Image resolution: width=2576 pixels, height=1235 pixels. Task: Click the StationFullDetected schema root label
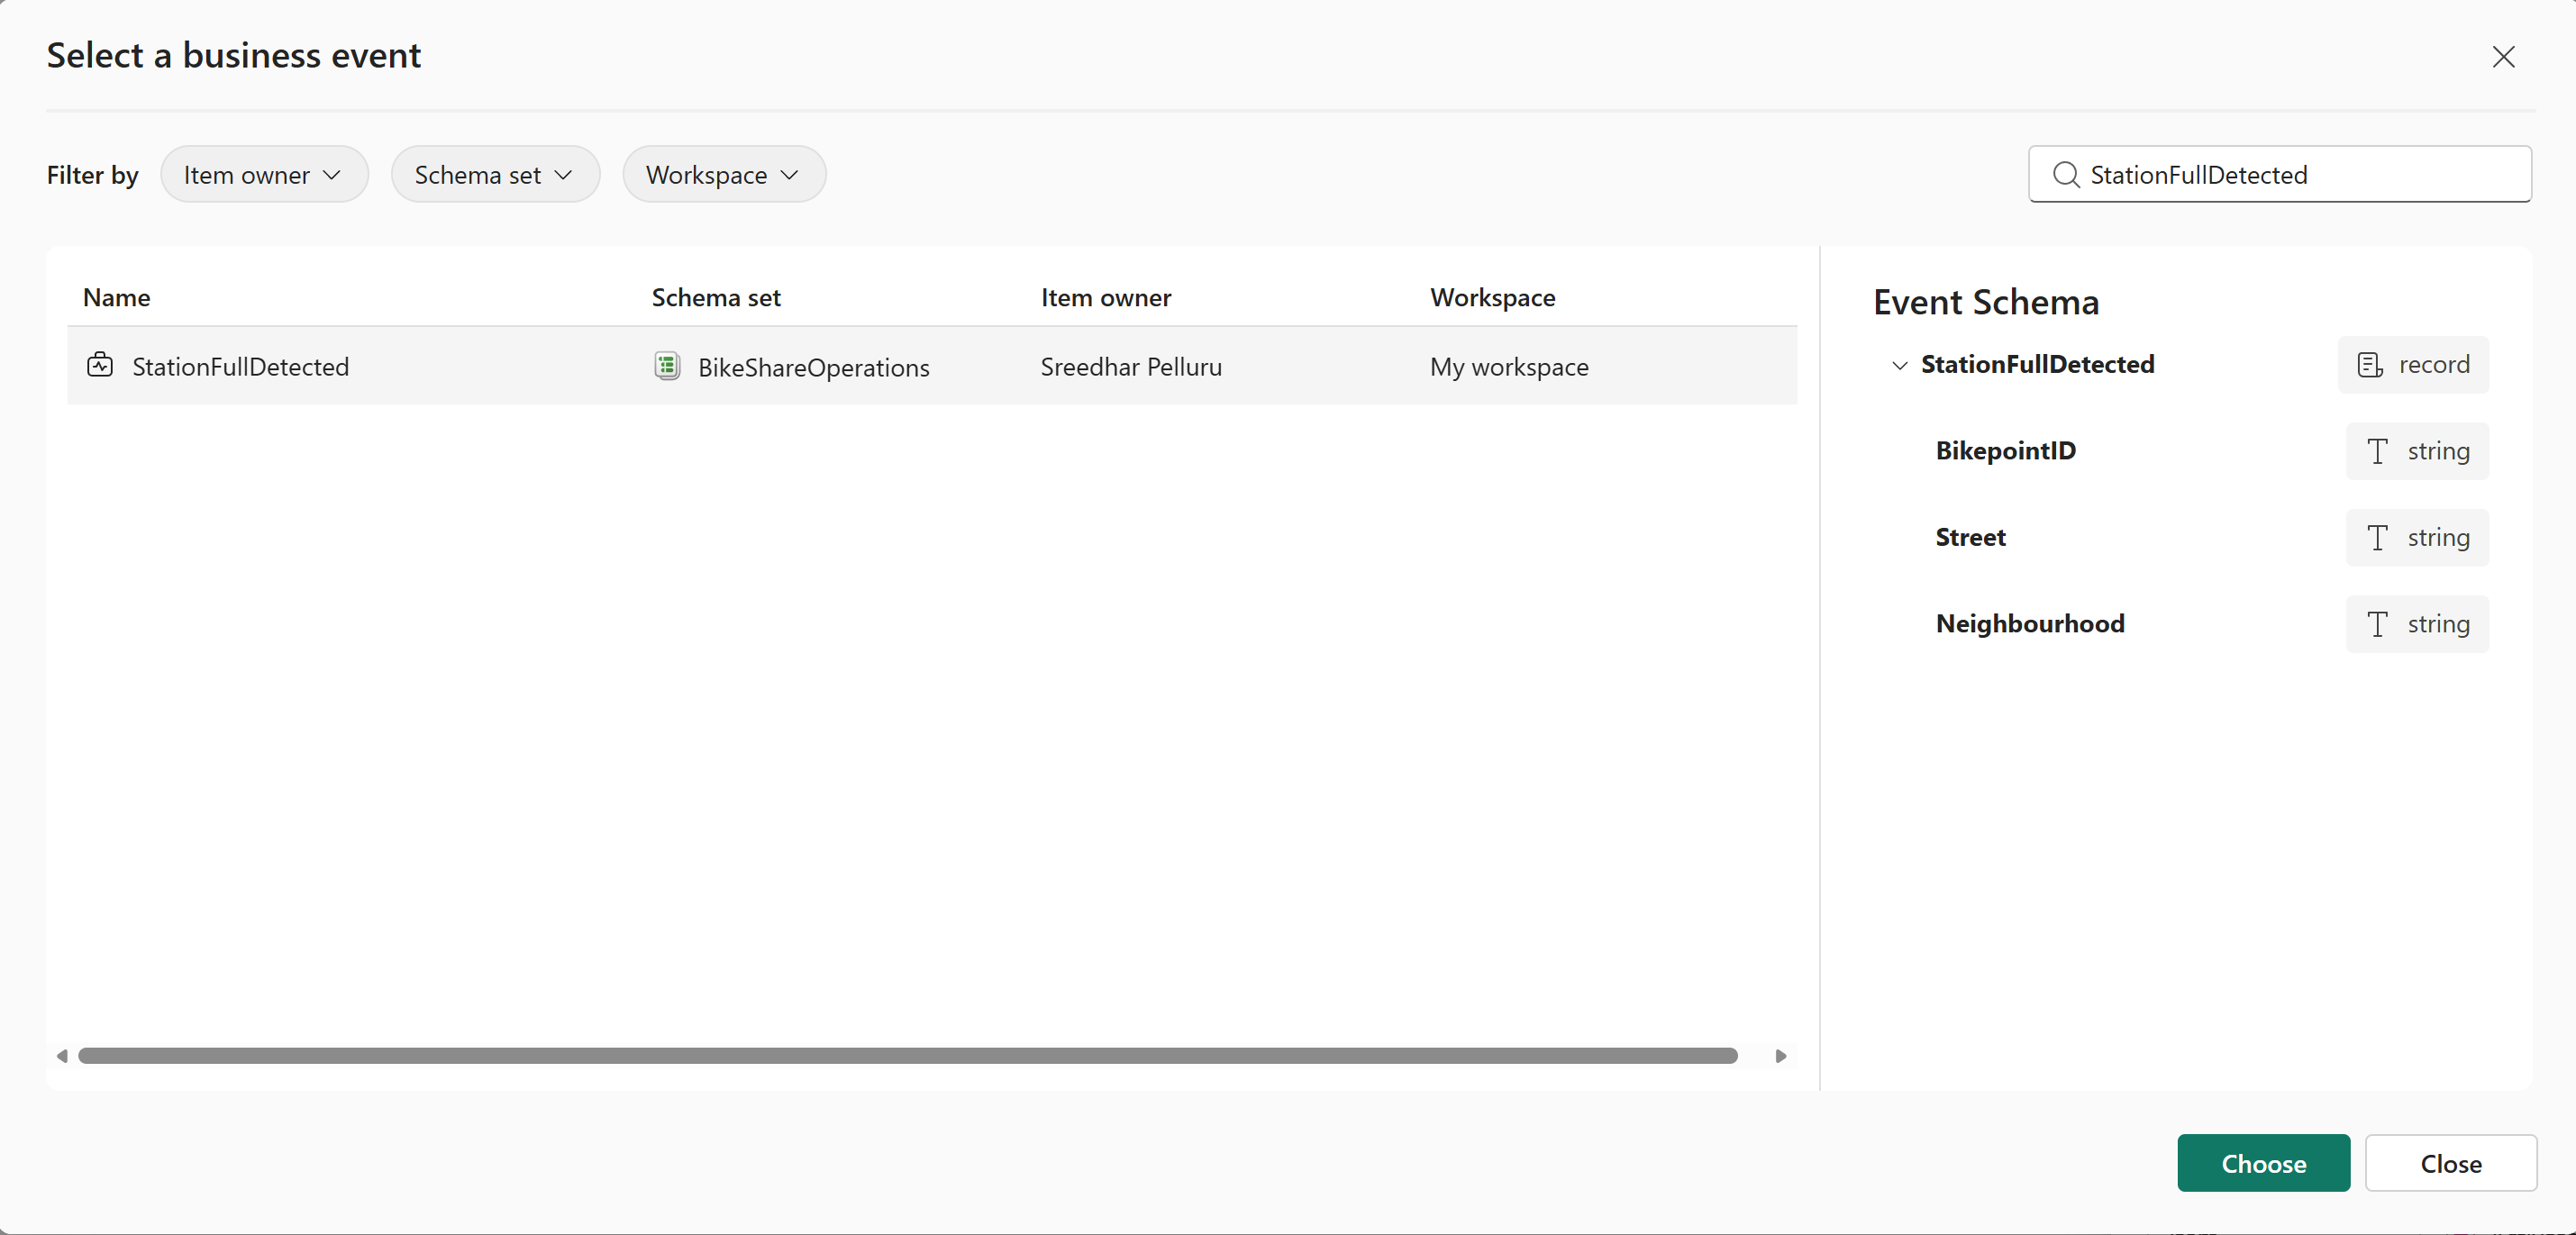point(2037,364)
